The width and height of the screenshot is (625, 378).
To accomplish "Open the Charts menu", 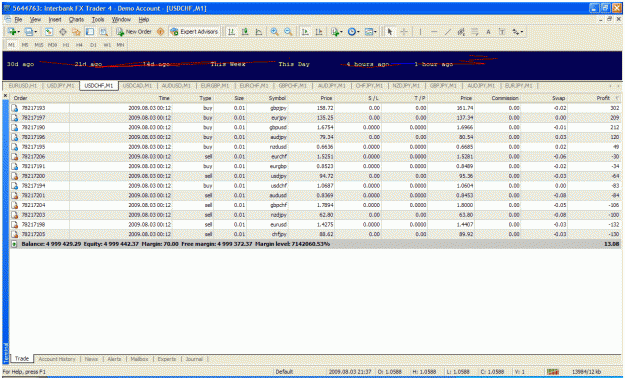I will [x=76, y=20].
